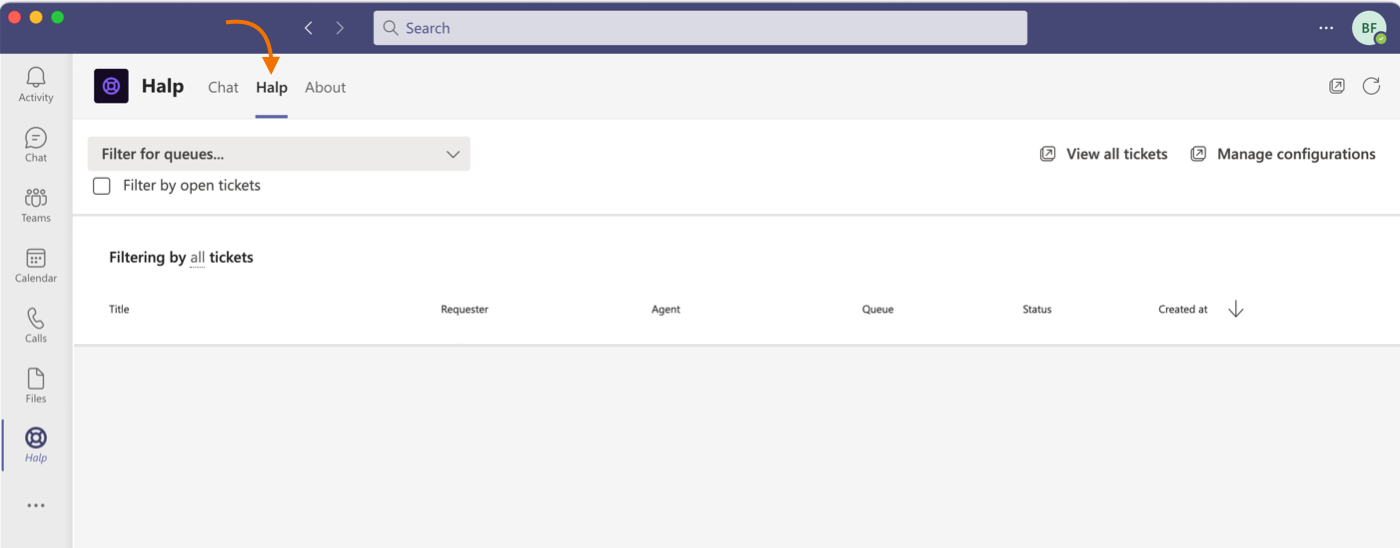Reload the Halp tab
1400x548 pixels.
[x=1372, y=86]
